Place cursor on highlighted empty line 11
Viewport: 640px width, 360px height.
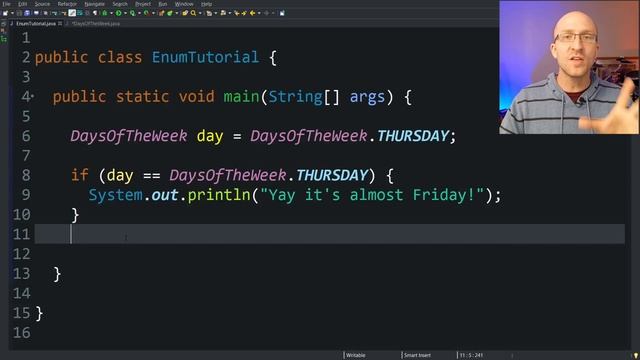point(330,234)
